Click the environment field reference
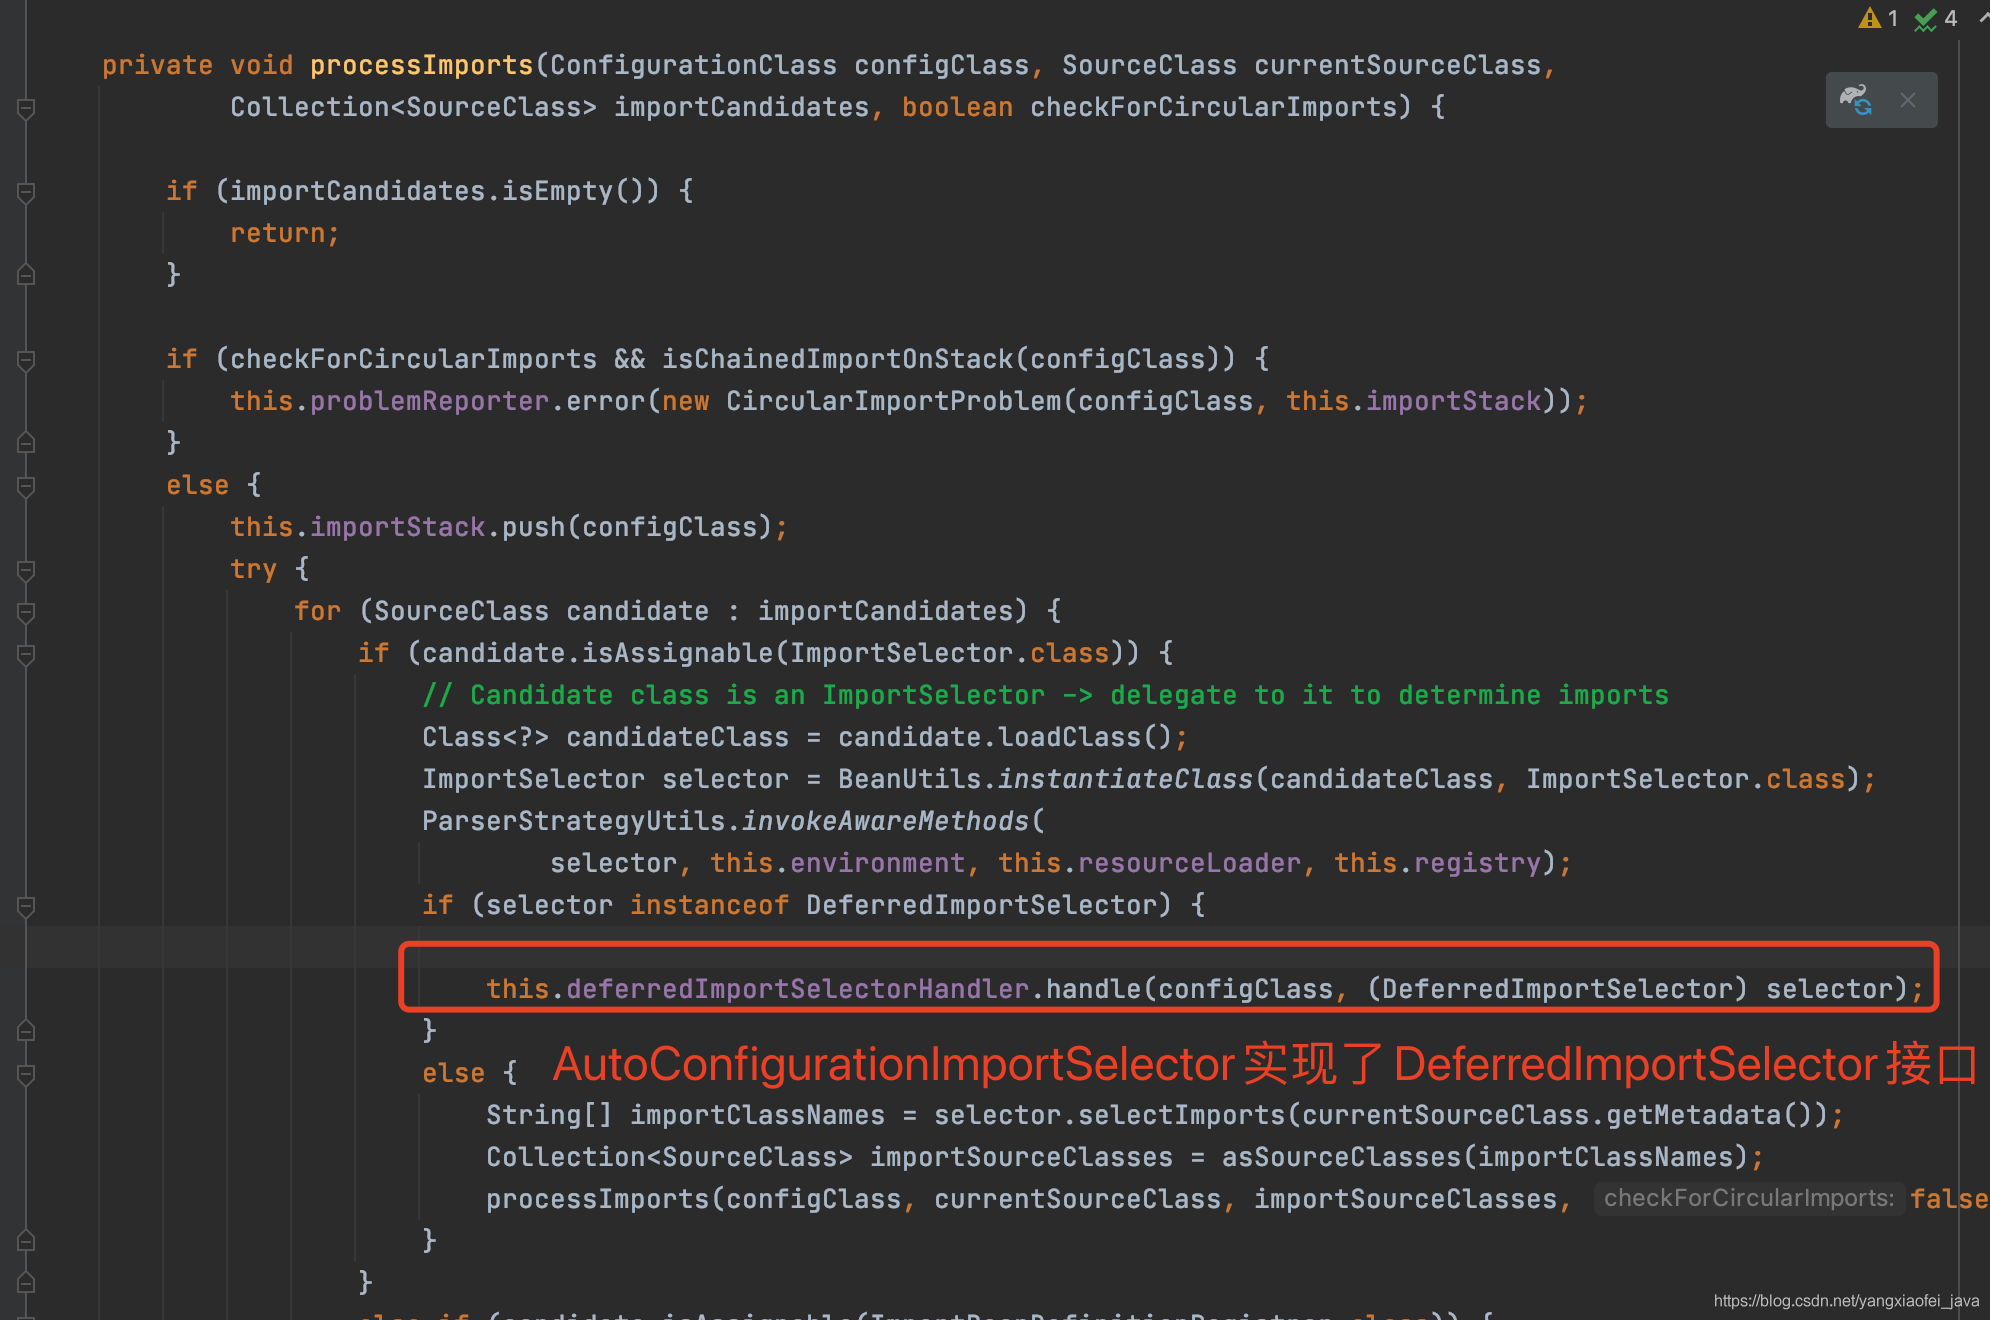The width and height of the screenshot is (1990, 1320). coord(878,864)
